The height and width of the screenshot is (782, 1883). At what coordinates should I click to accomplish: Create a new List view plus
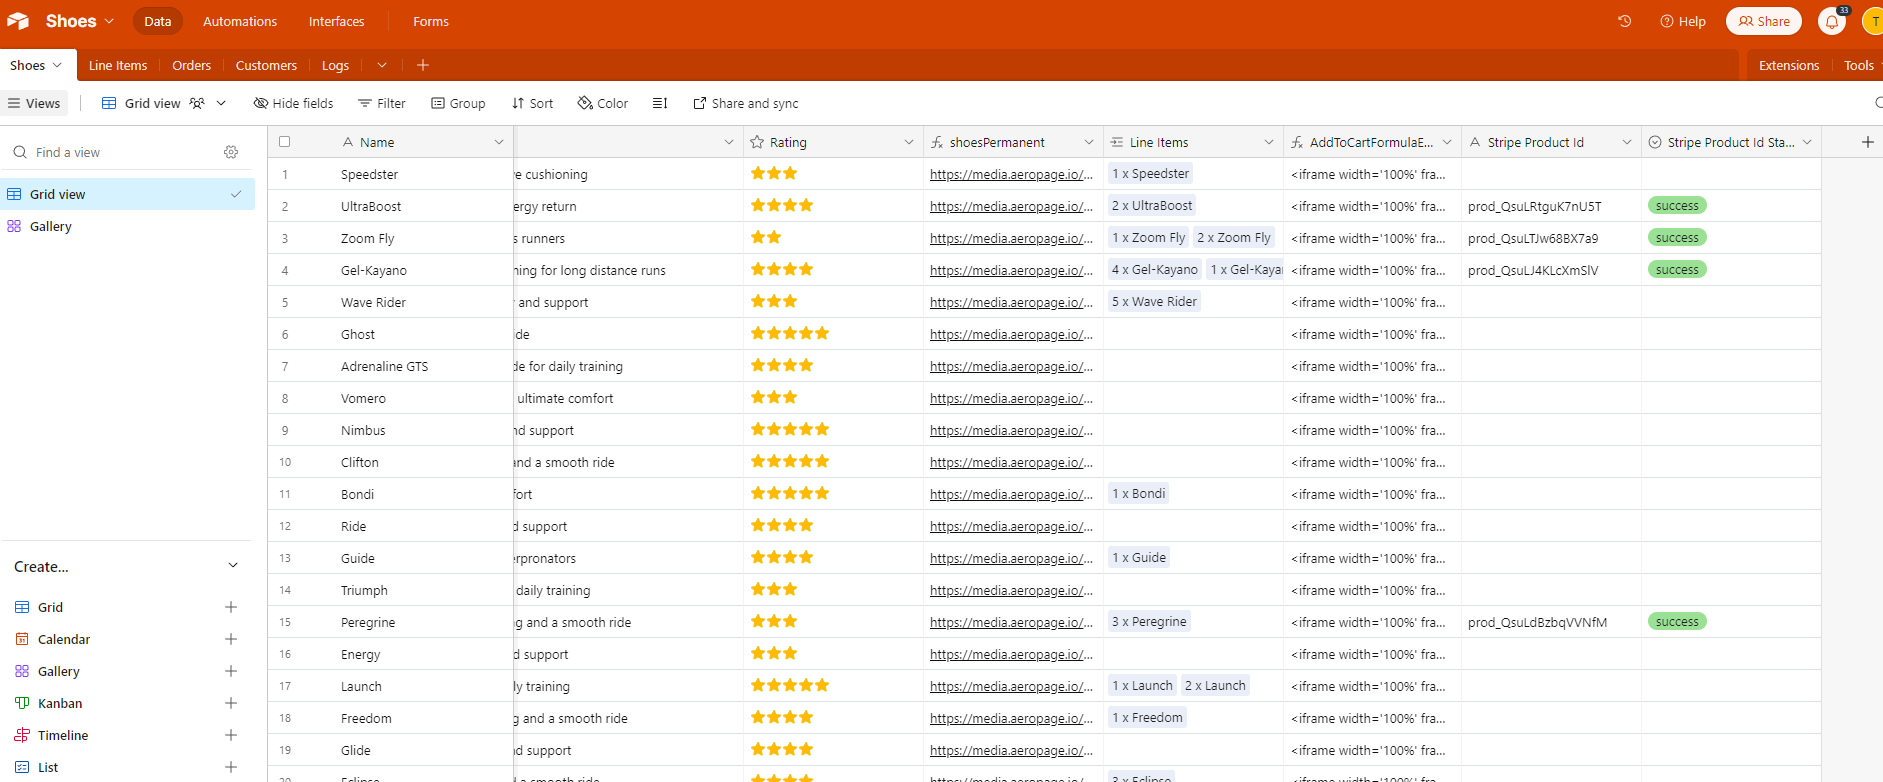click(231, 767)
